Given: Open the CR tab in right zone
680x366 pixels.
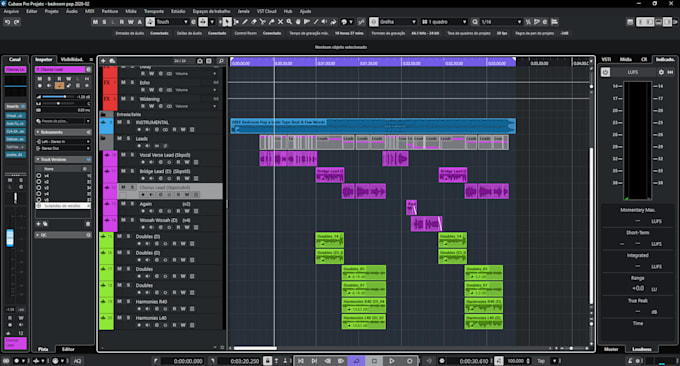Looking at the screenshot, I should tap(644, 59).
